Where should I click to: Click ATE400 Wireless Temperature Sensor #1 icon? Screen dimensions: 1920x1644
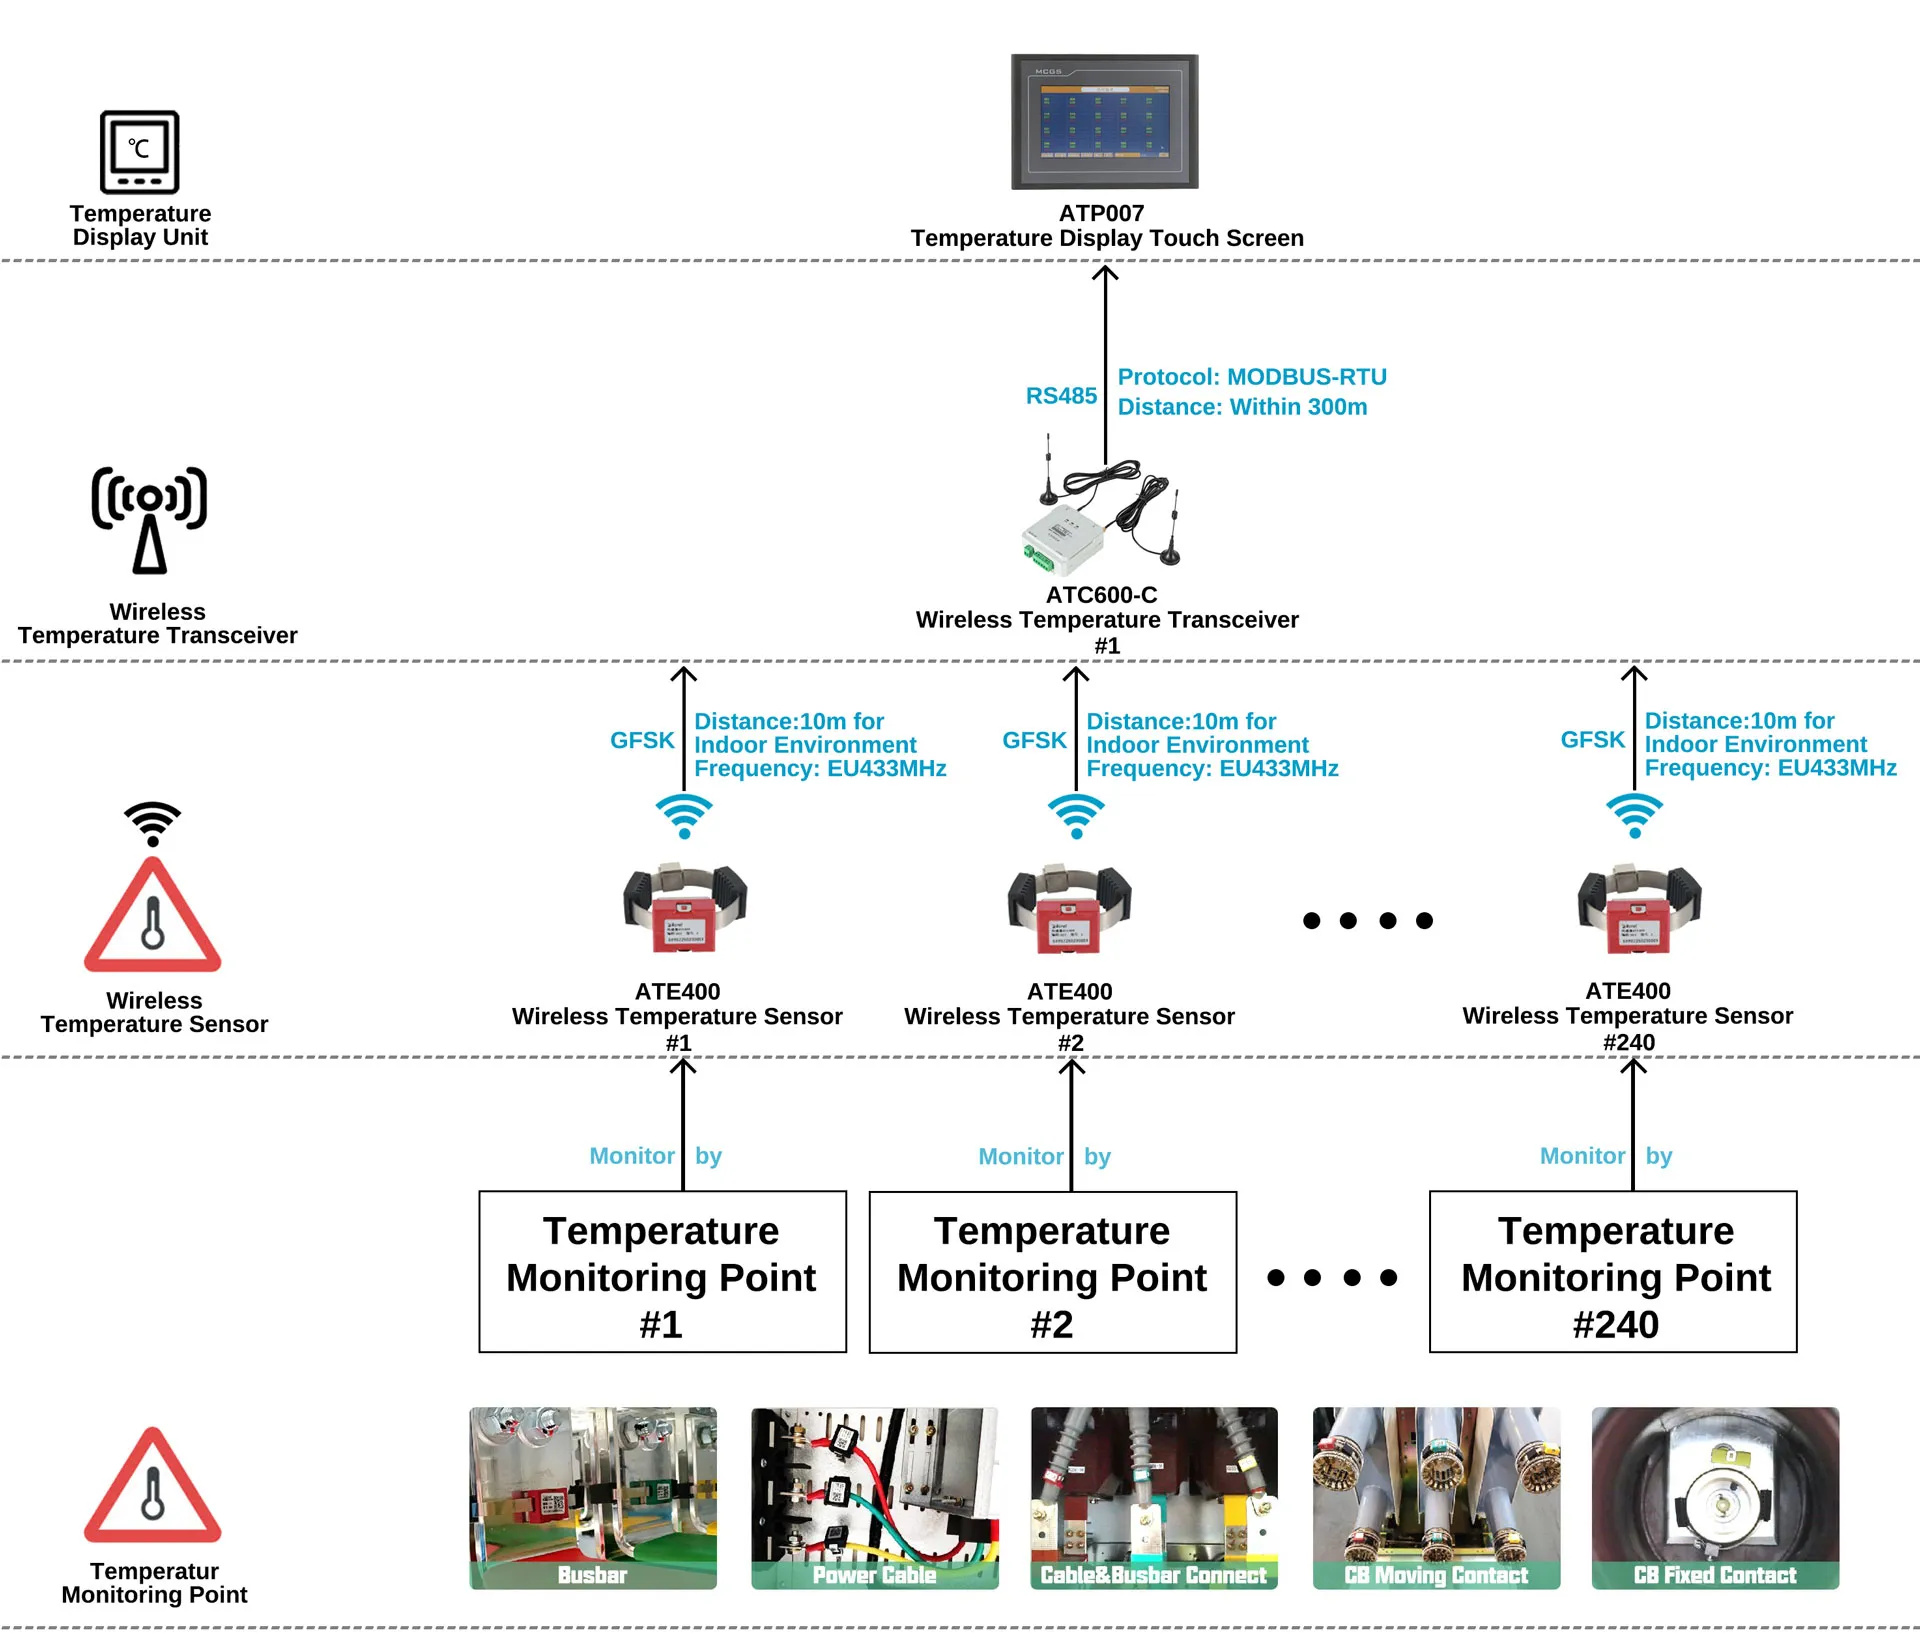(687, 915)
